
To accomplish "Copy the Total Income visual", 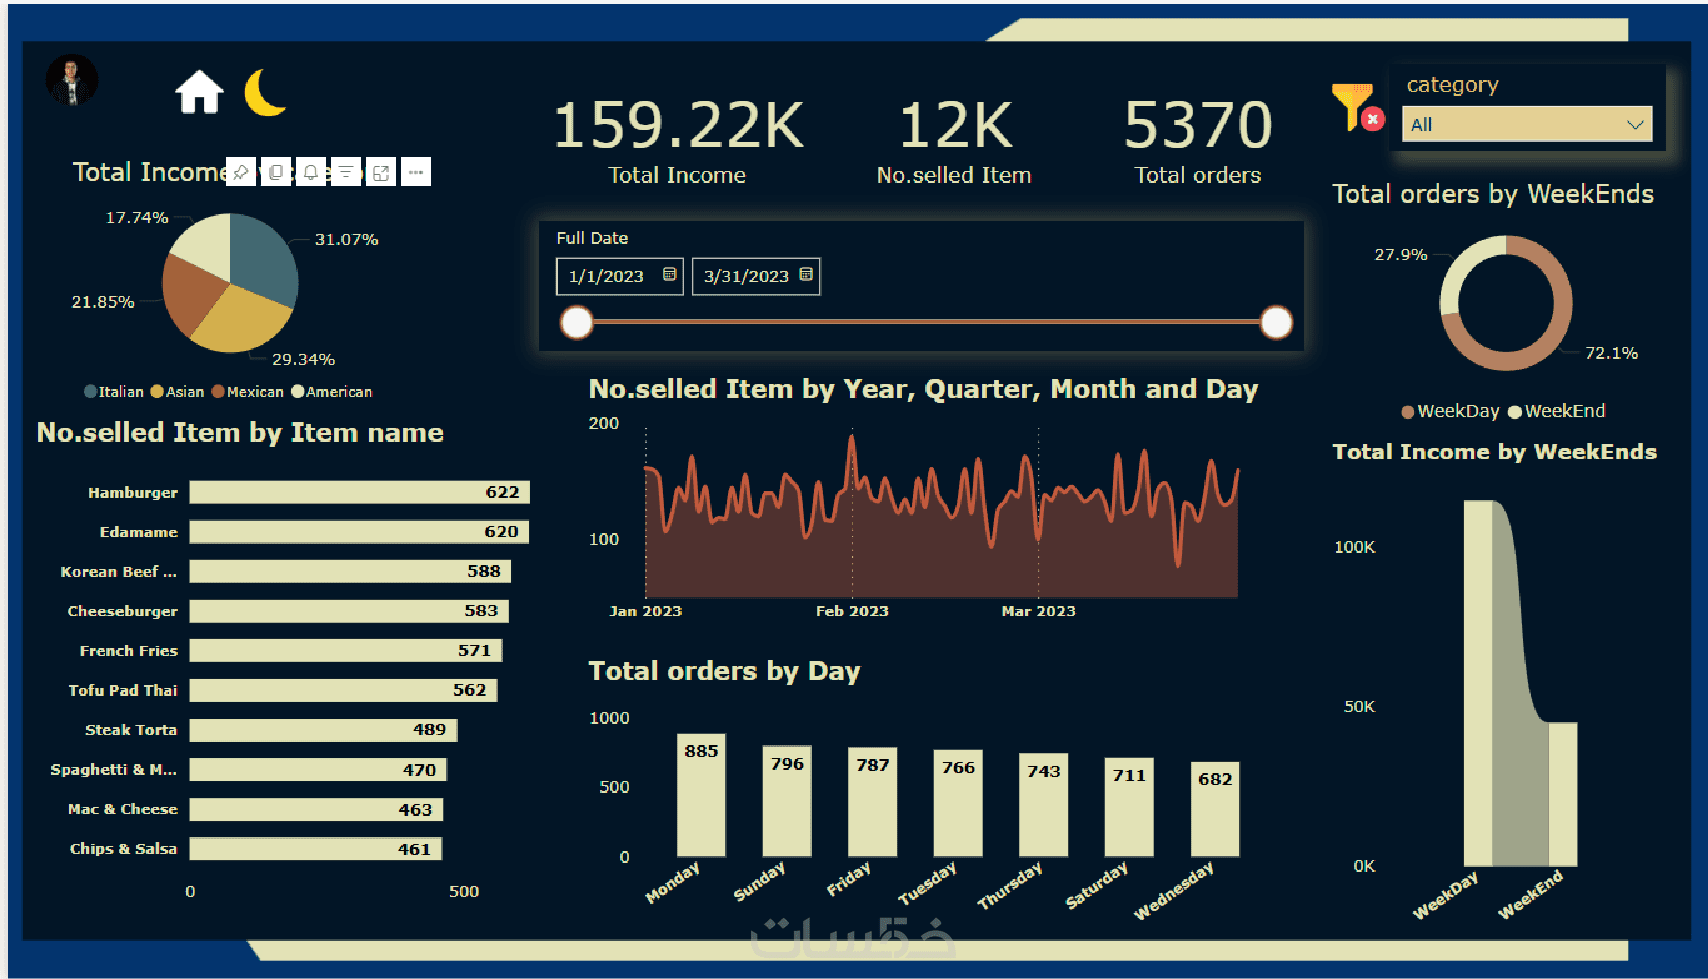I will coord(276,172).
